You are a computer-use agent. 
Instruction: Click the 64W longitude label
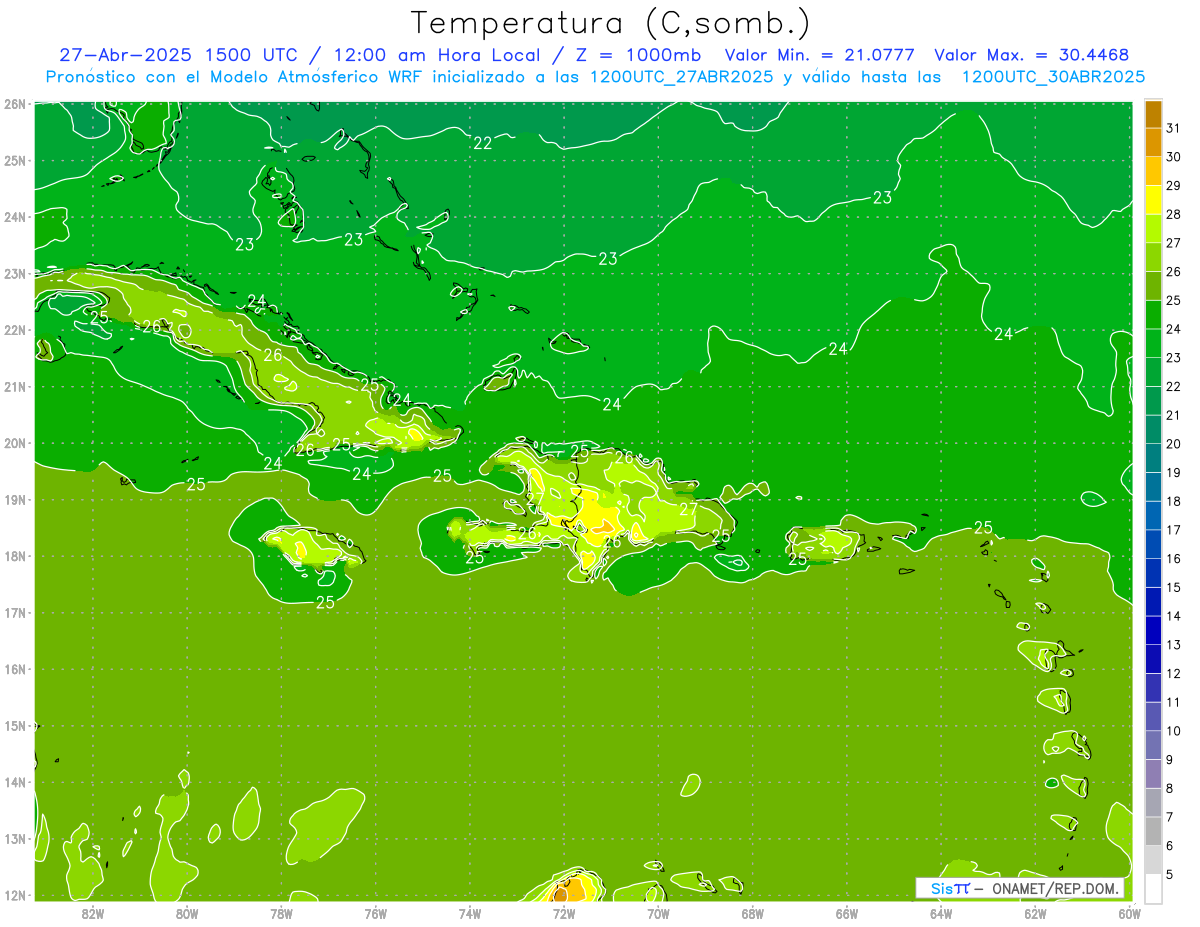click(x=941, y=913)
